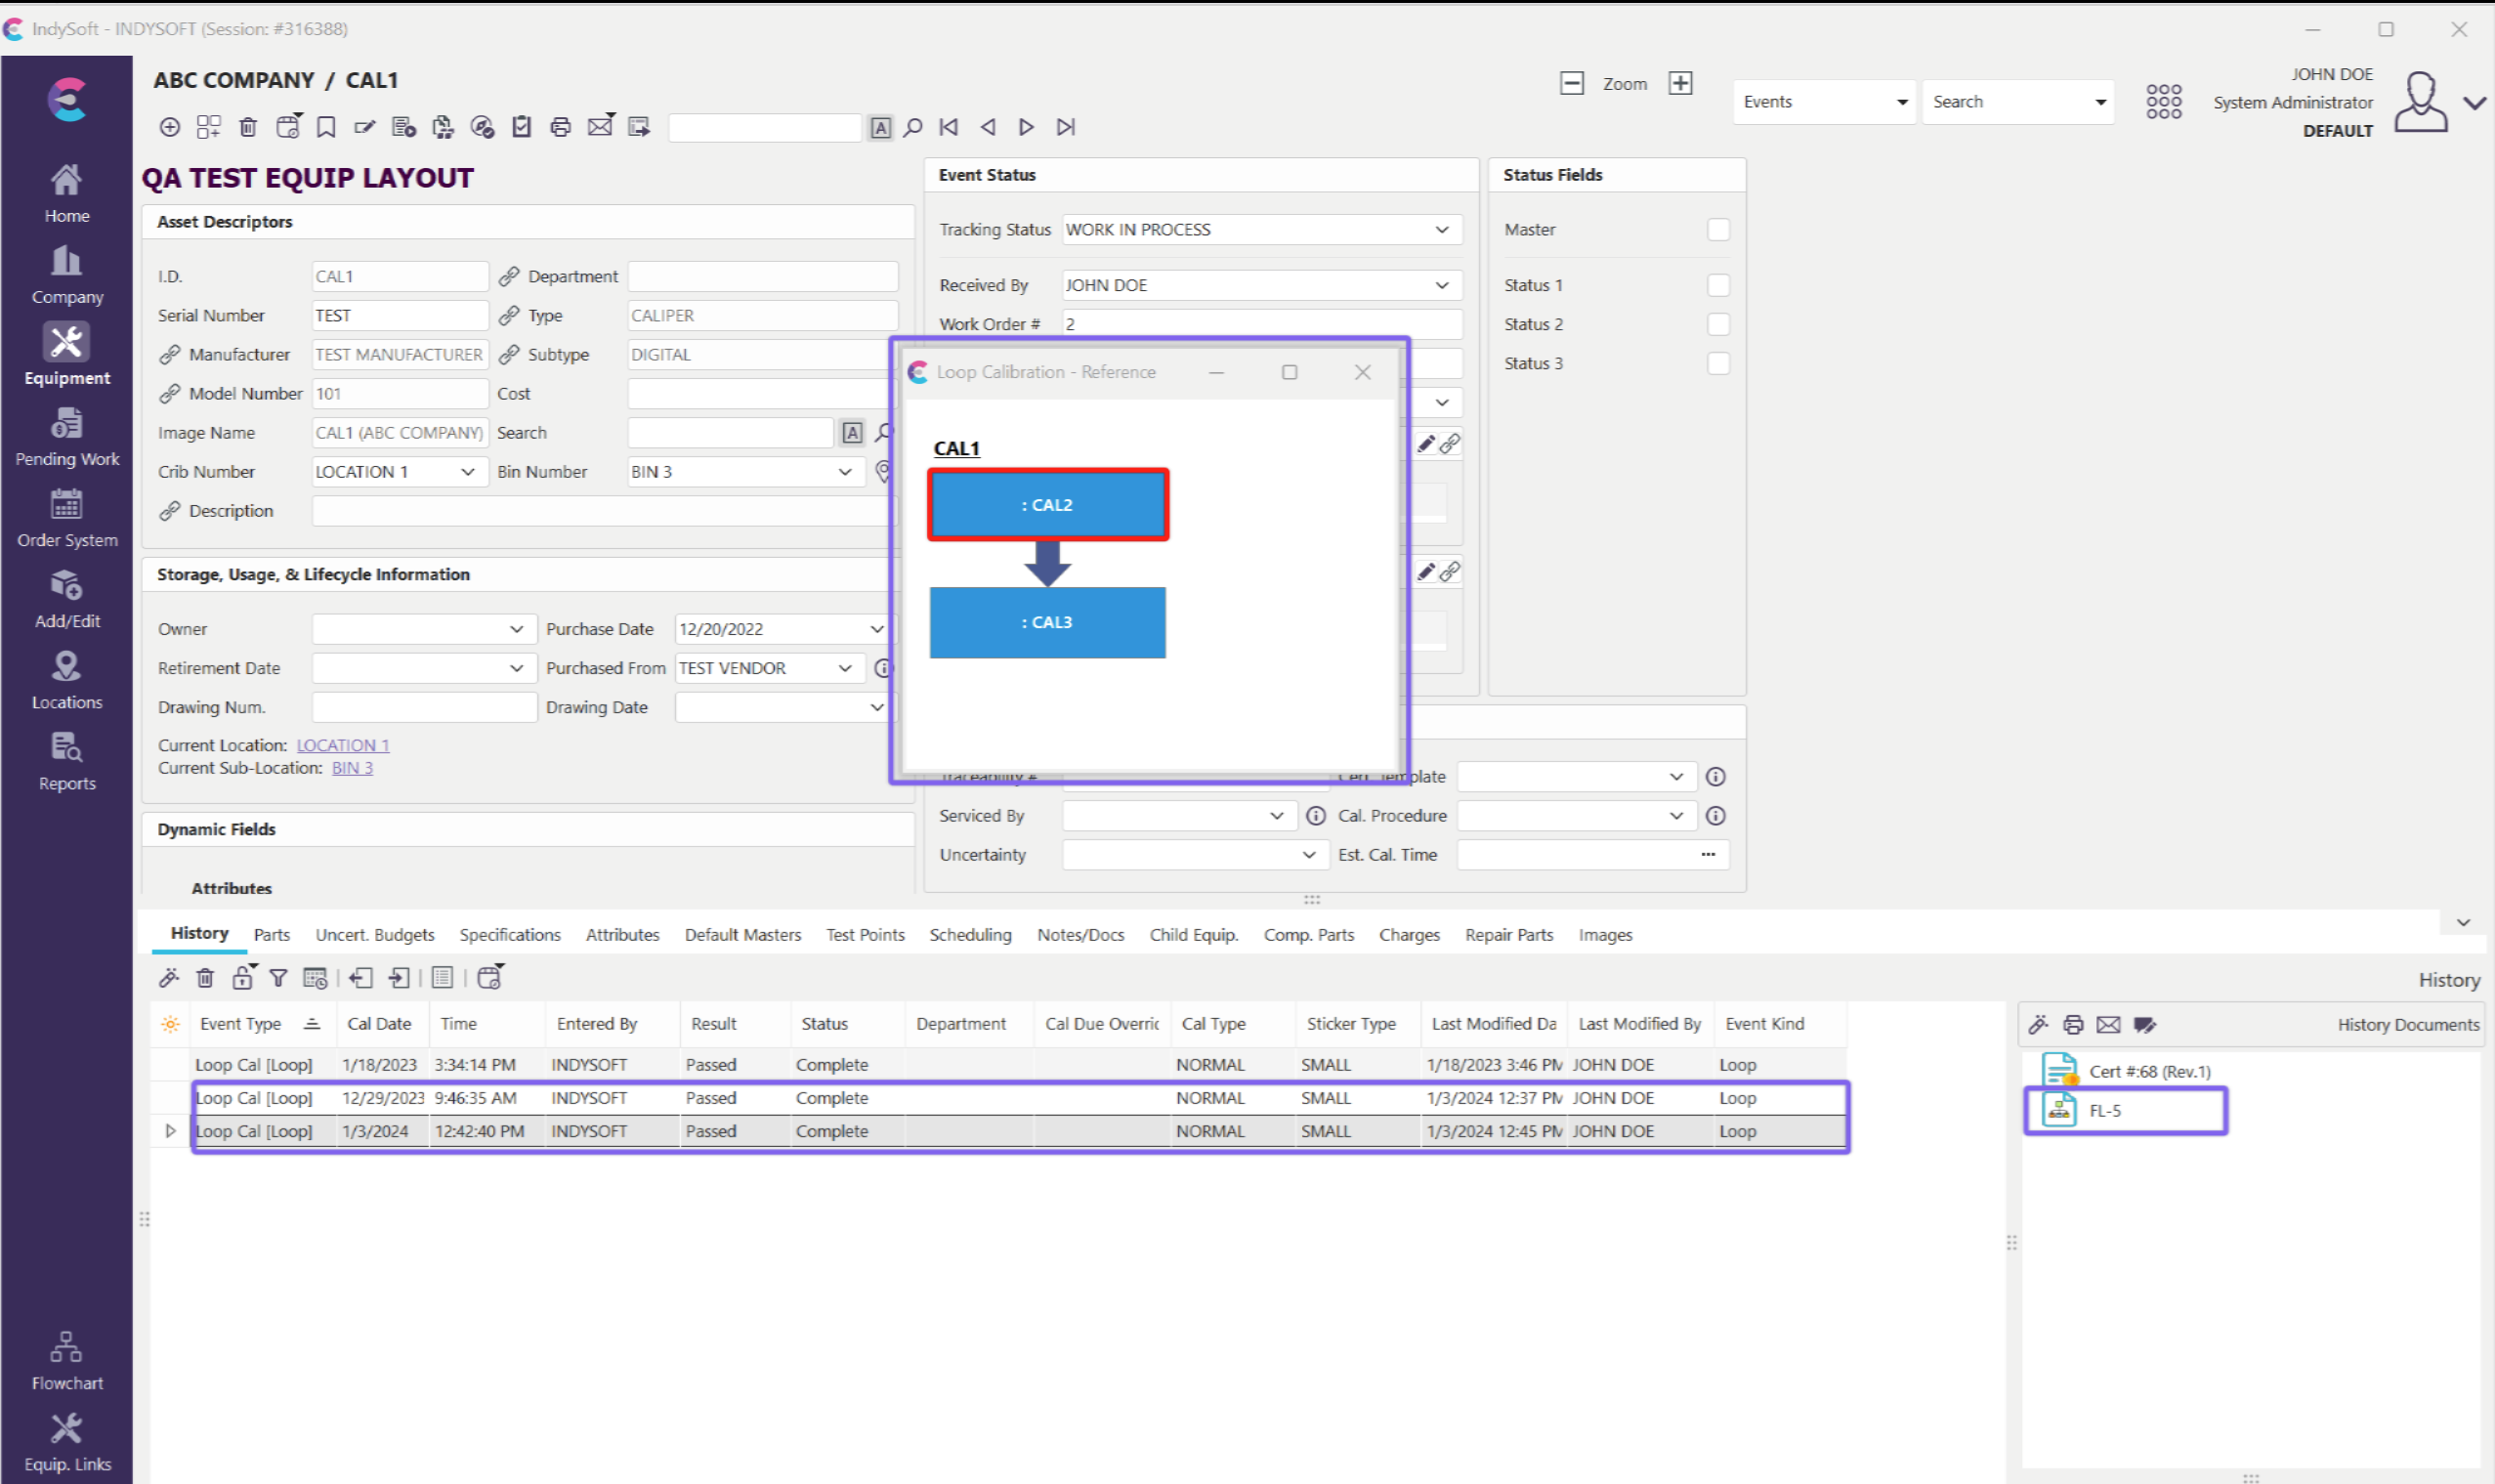Expand the Tracking Status dropdown
This screenshot has height=1484, width=2495.
click(1441, 229)
